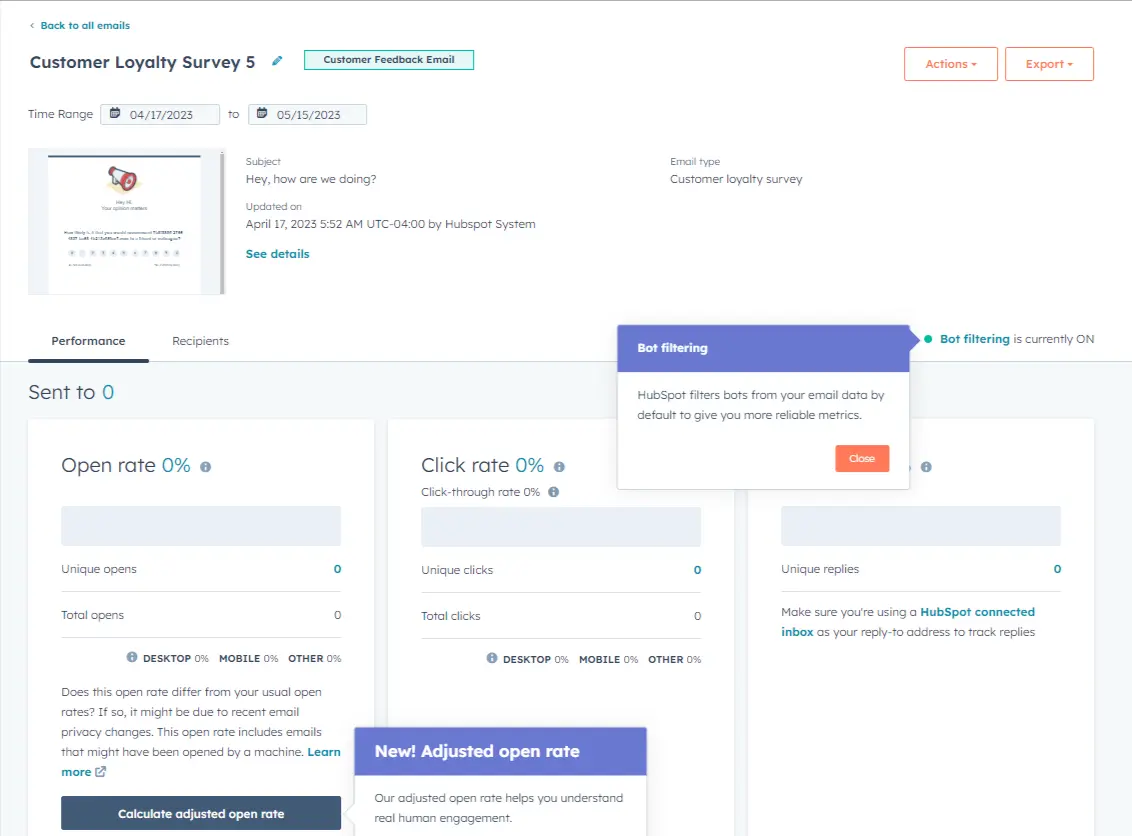Click the device info icon under Total clicks

492,659
